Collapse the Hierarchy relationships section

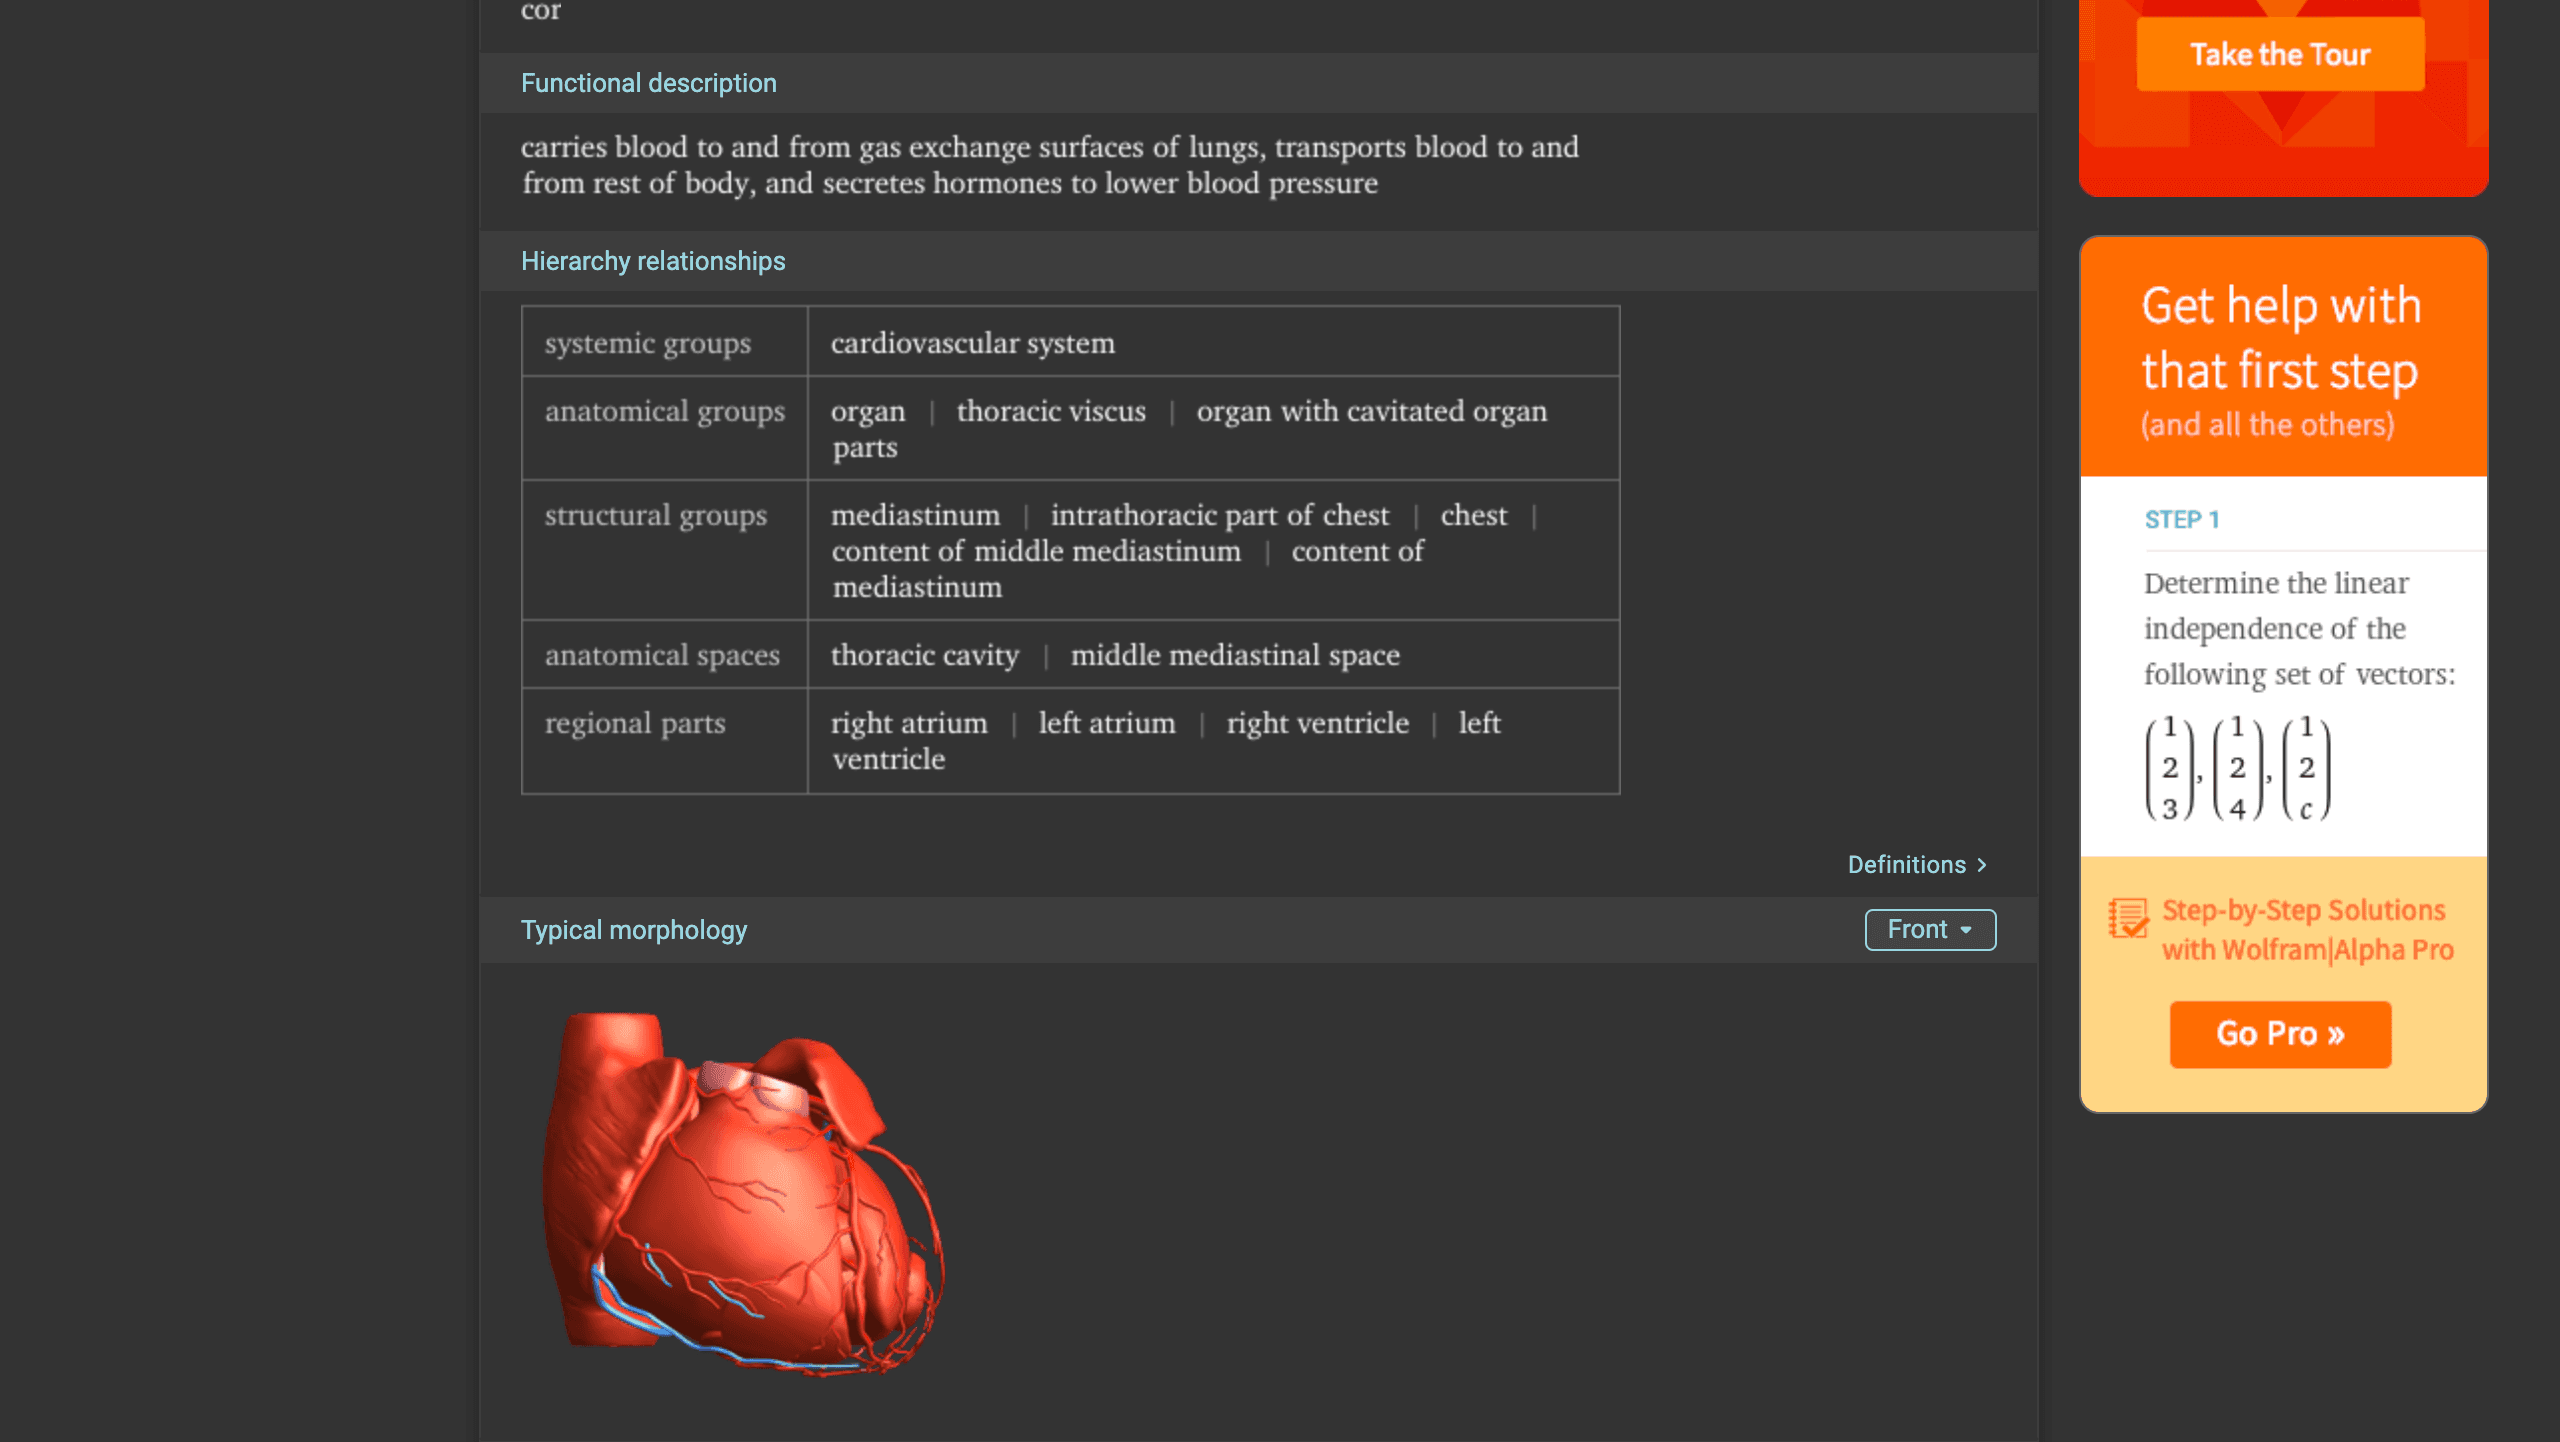[652, 261]
